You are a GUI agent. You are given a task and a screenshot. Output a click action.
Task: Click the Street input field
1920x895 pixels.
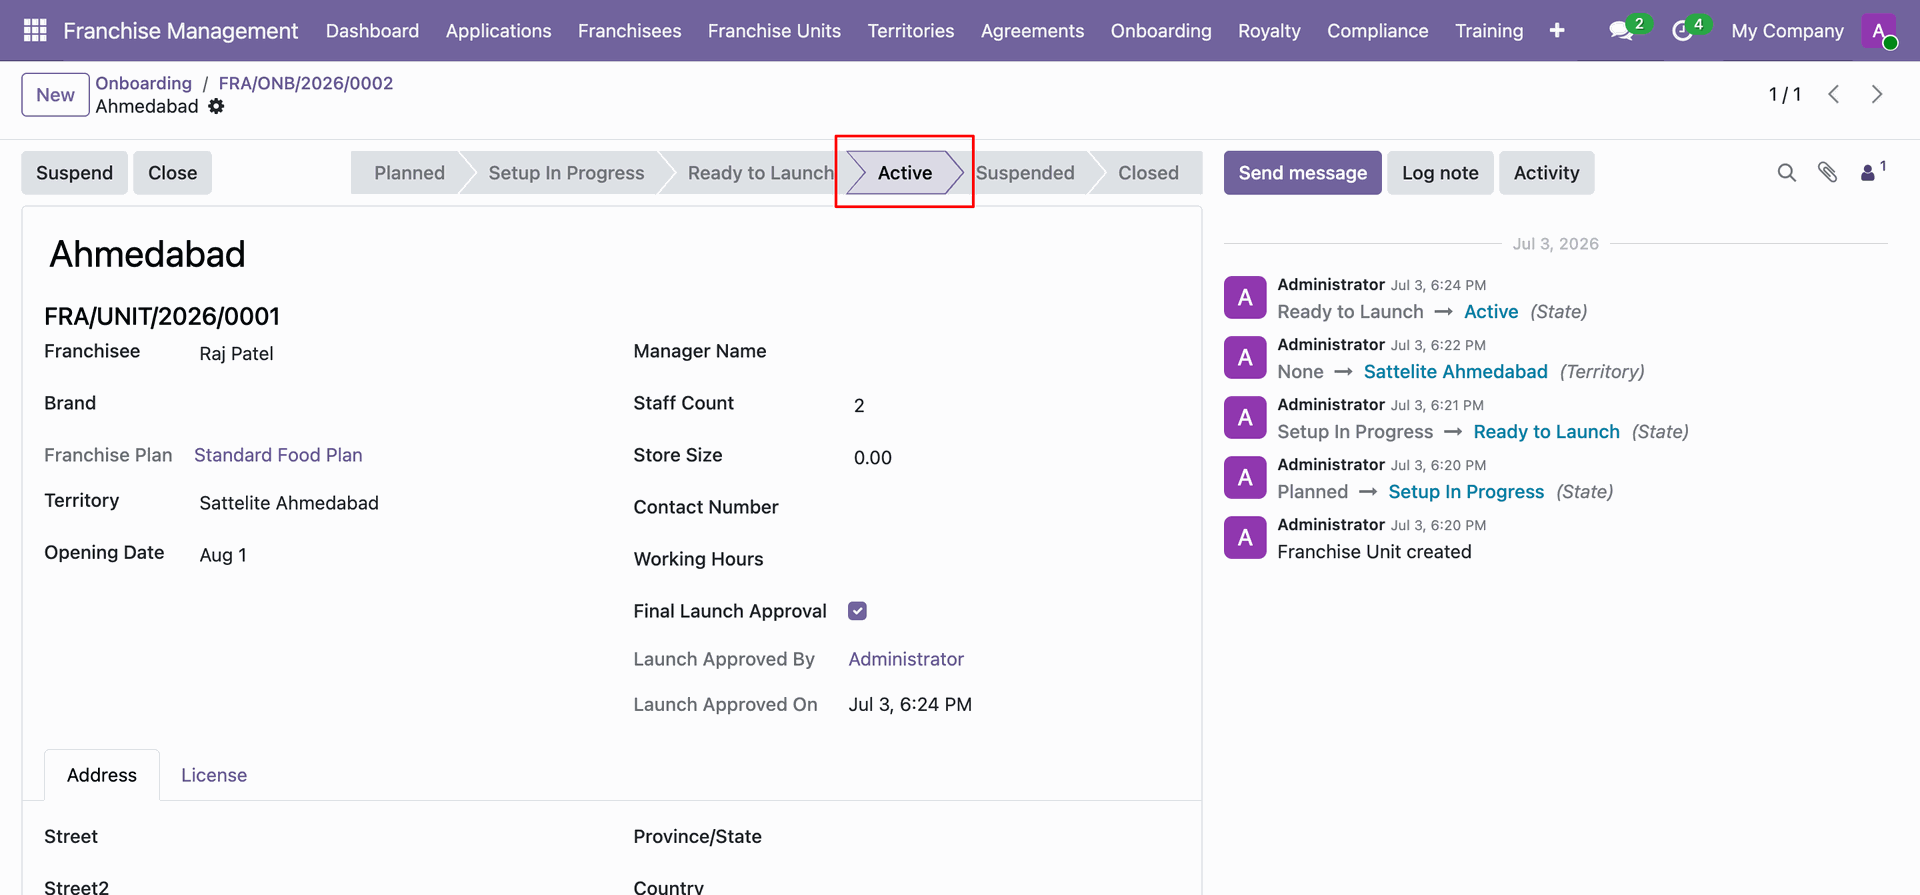pyautogui.click(x=390, y=838)
